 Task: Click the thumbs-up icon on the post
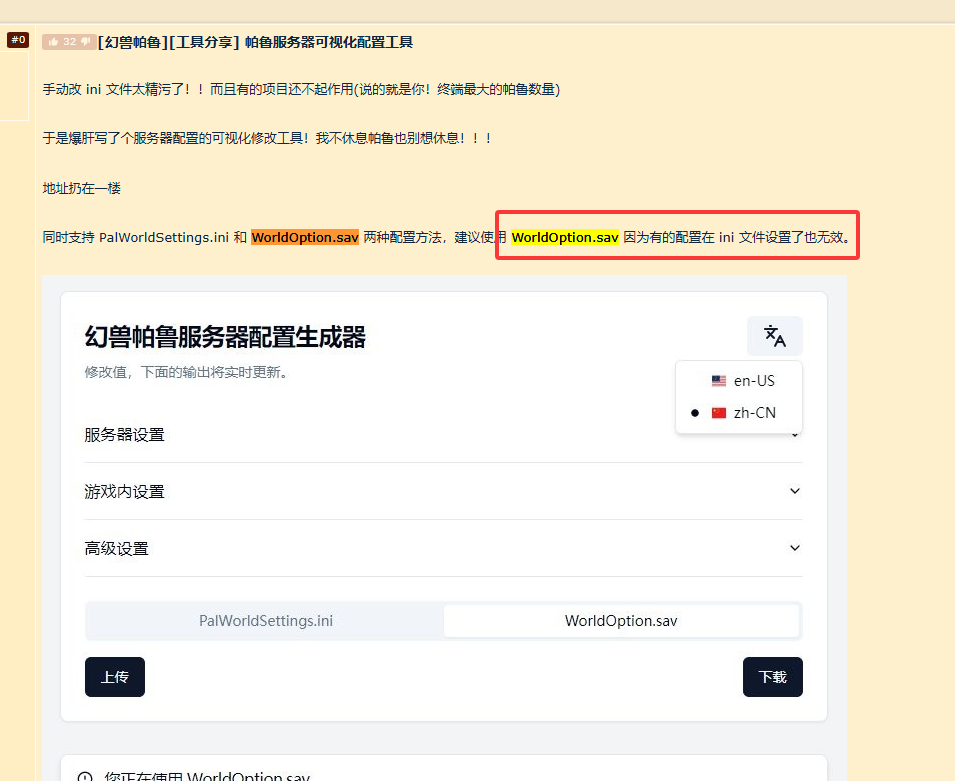click(x=52, y=42)
